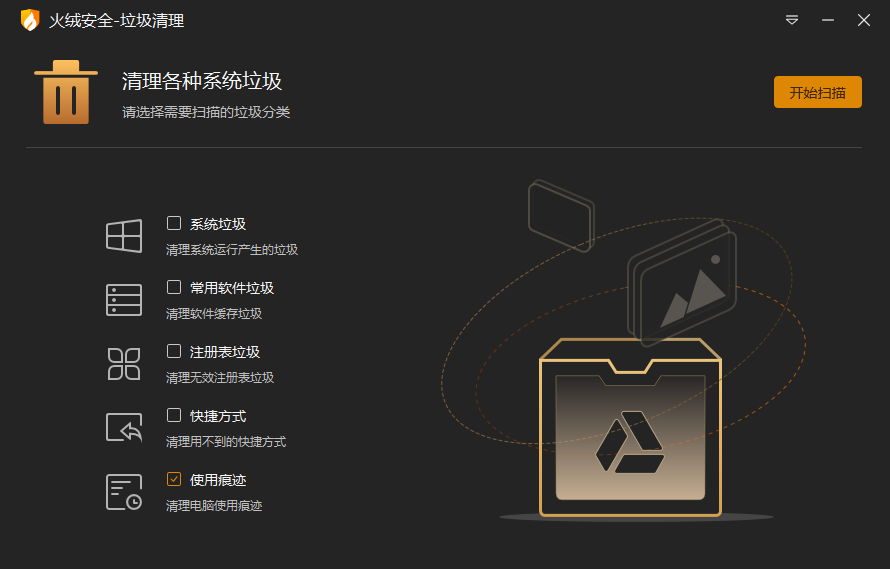This screenshot has width=890, height=569.
Task: Minimize the junk cleanup window
Action: 828,20
